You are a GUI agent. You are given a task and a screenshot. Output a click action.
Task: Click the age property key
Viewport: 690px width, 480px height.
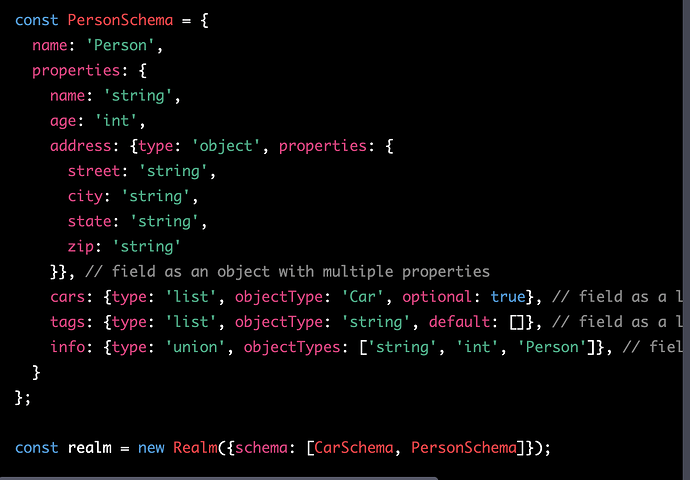click(63, 121)
